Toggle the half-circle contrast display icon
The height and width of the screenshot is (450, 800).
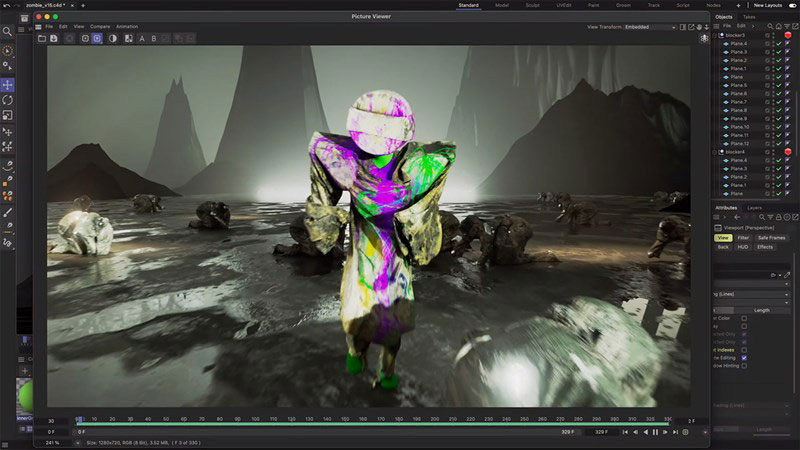112,39
